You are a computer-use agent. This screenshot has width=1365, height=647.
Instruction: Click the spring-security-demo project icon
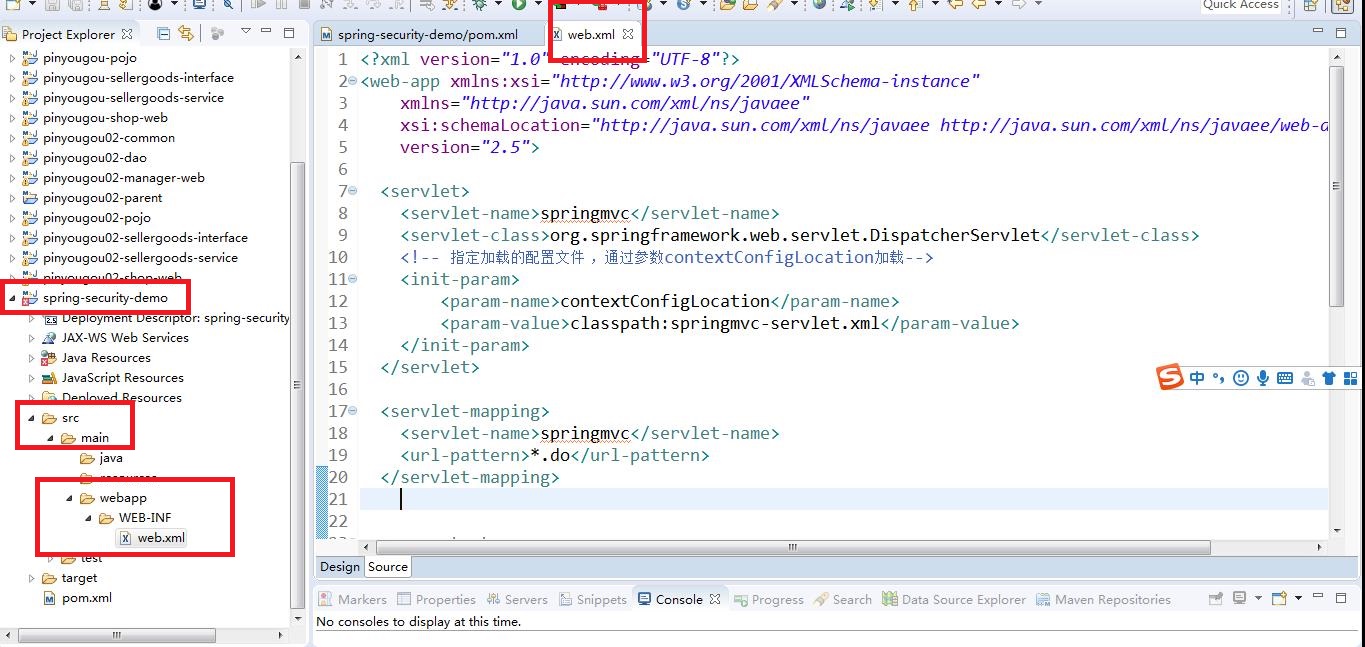30,297
